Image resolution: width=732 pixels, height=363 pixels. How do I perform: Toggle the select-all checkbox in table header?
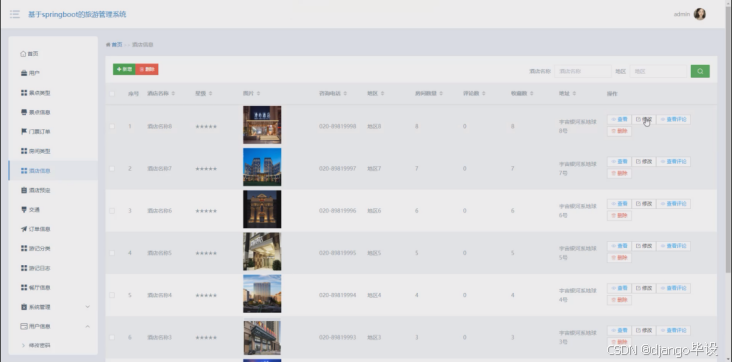pos(112,94)
